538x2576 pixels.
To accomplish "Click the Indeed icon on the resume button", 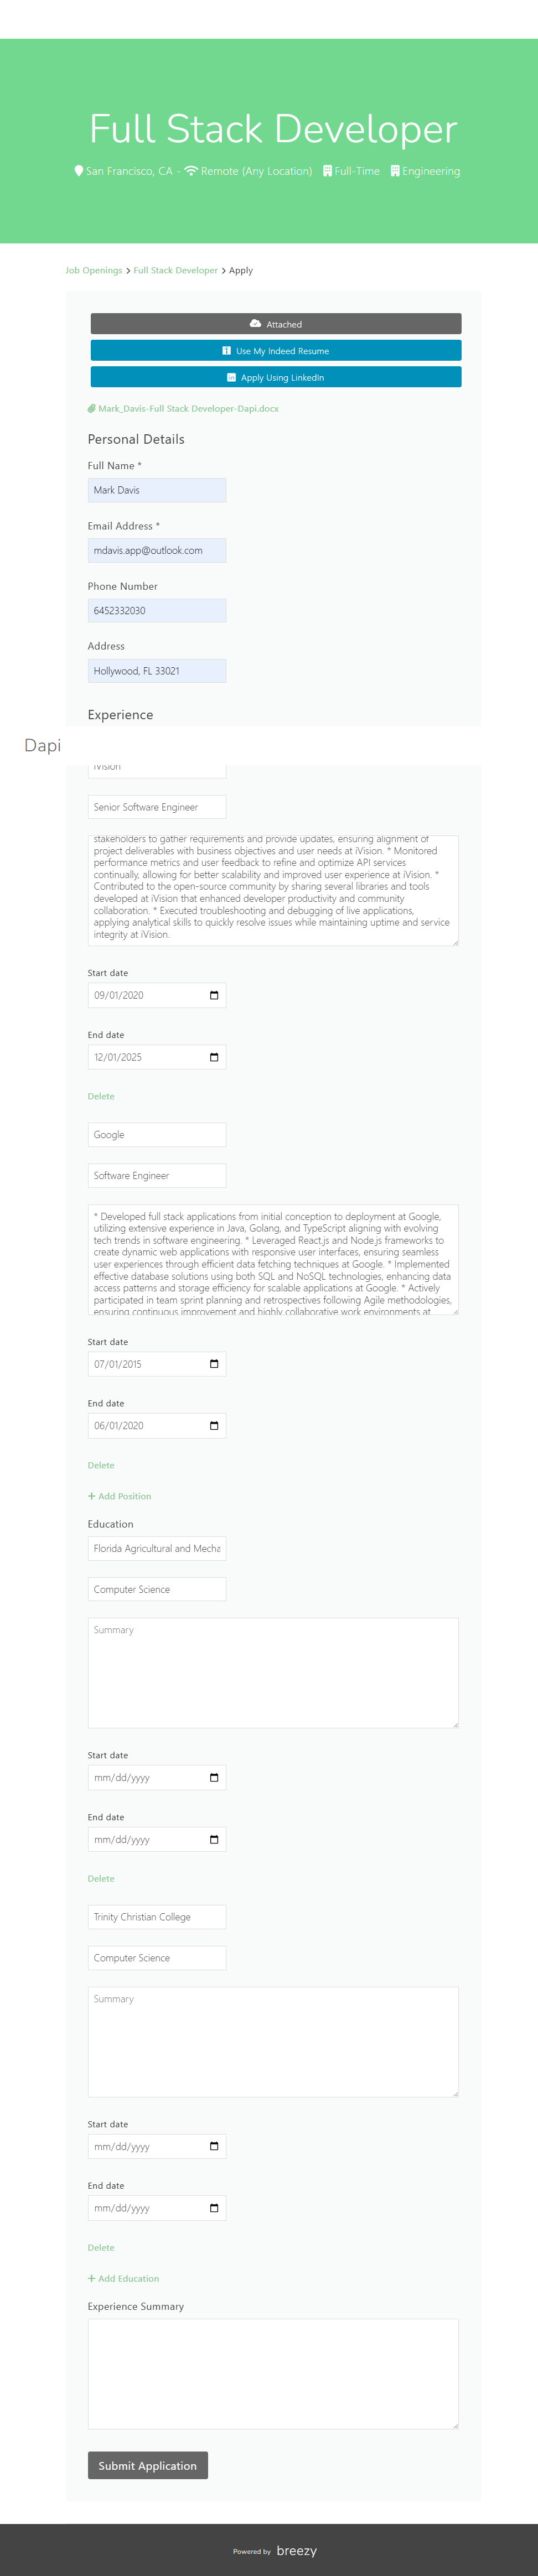I will (x=226, y=351).
